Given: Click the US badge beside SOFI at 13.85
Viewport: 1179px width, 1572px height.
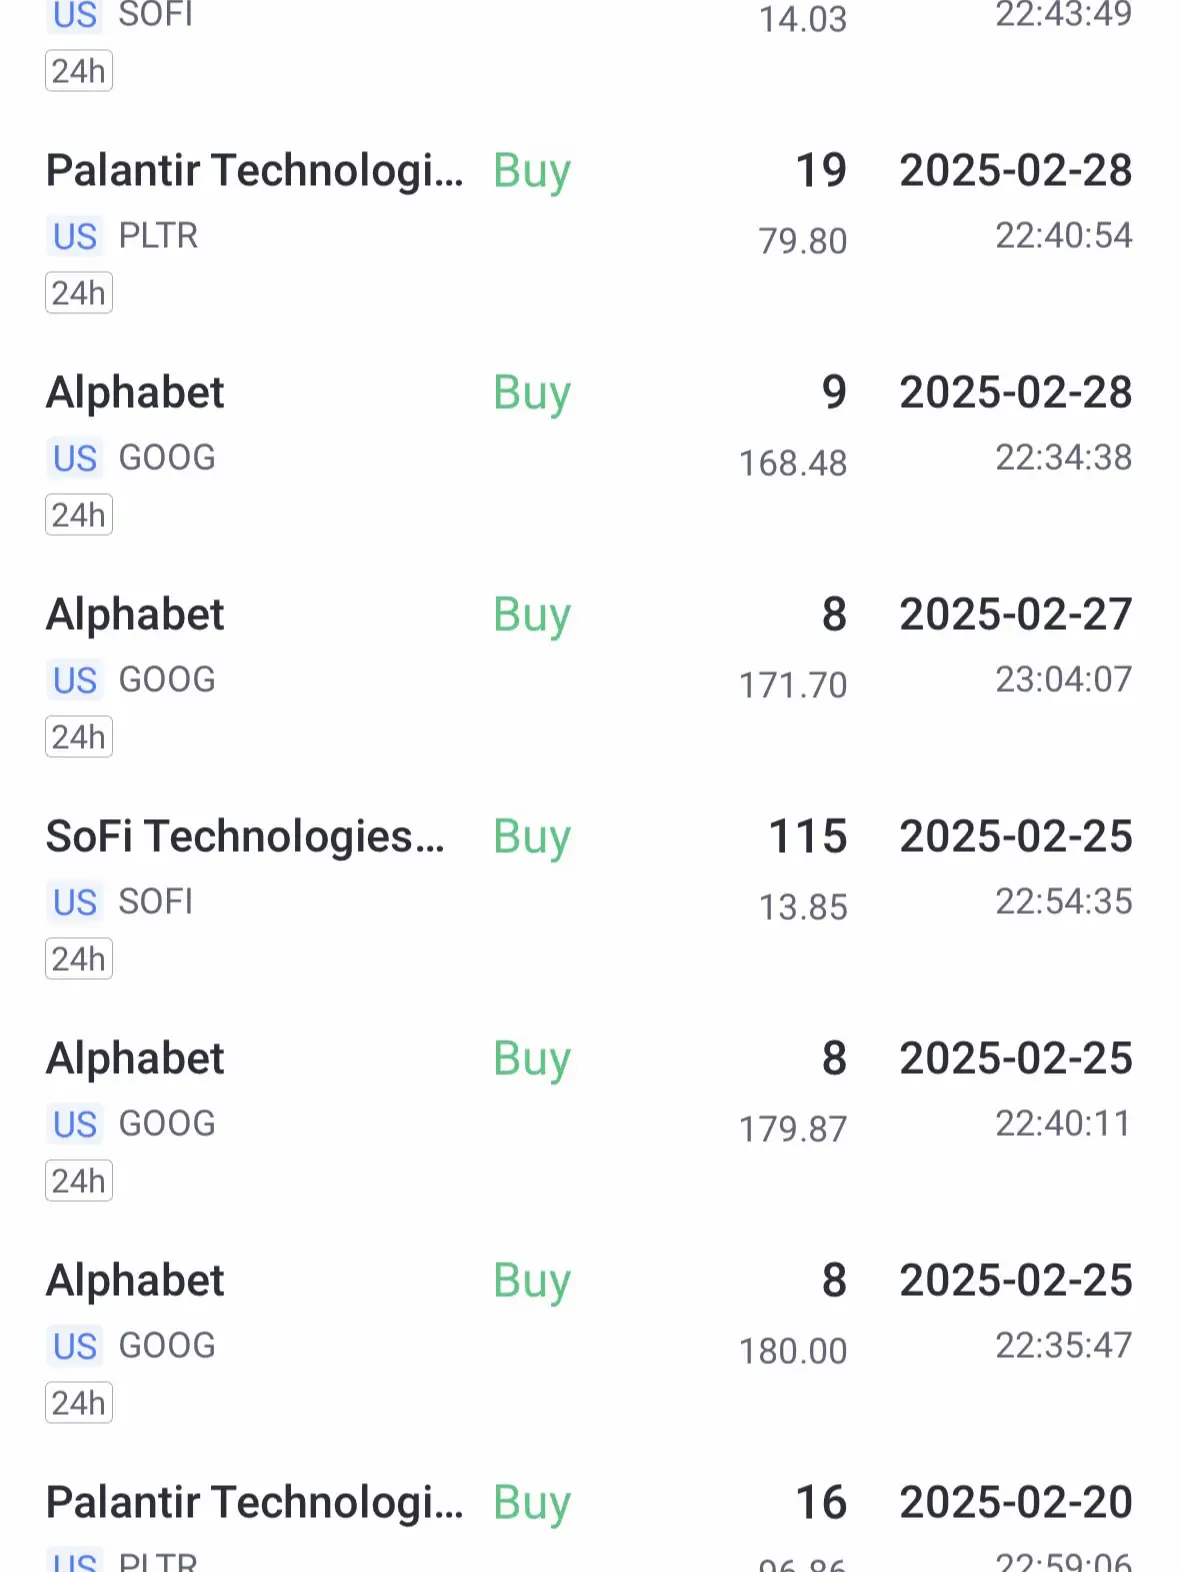Looking at the screenshot, I should click(75, 903).
